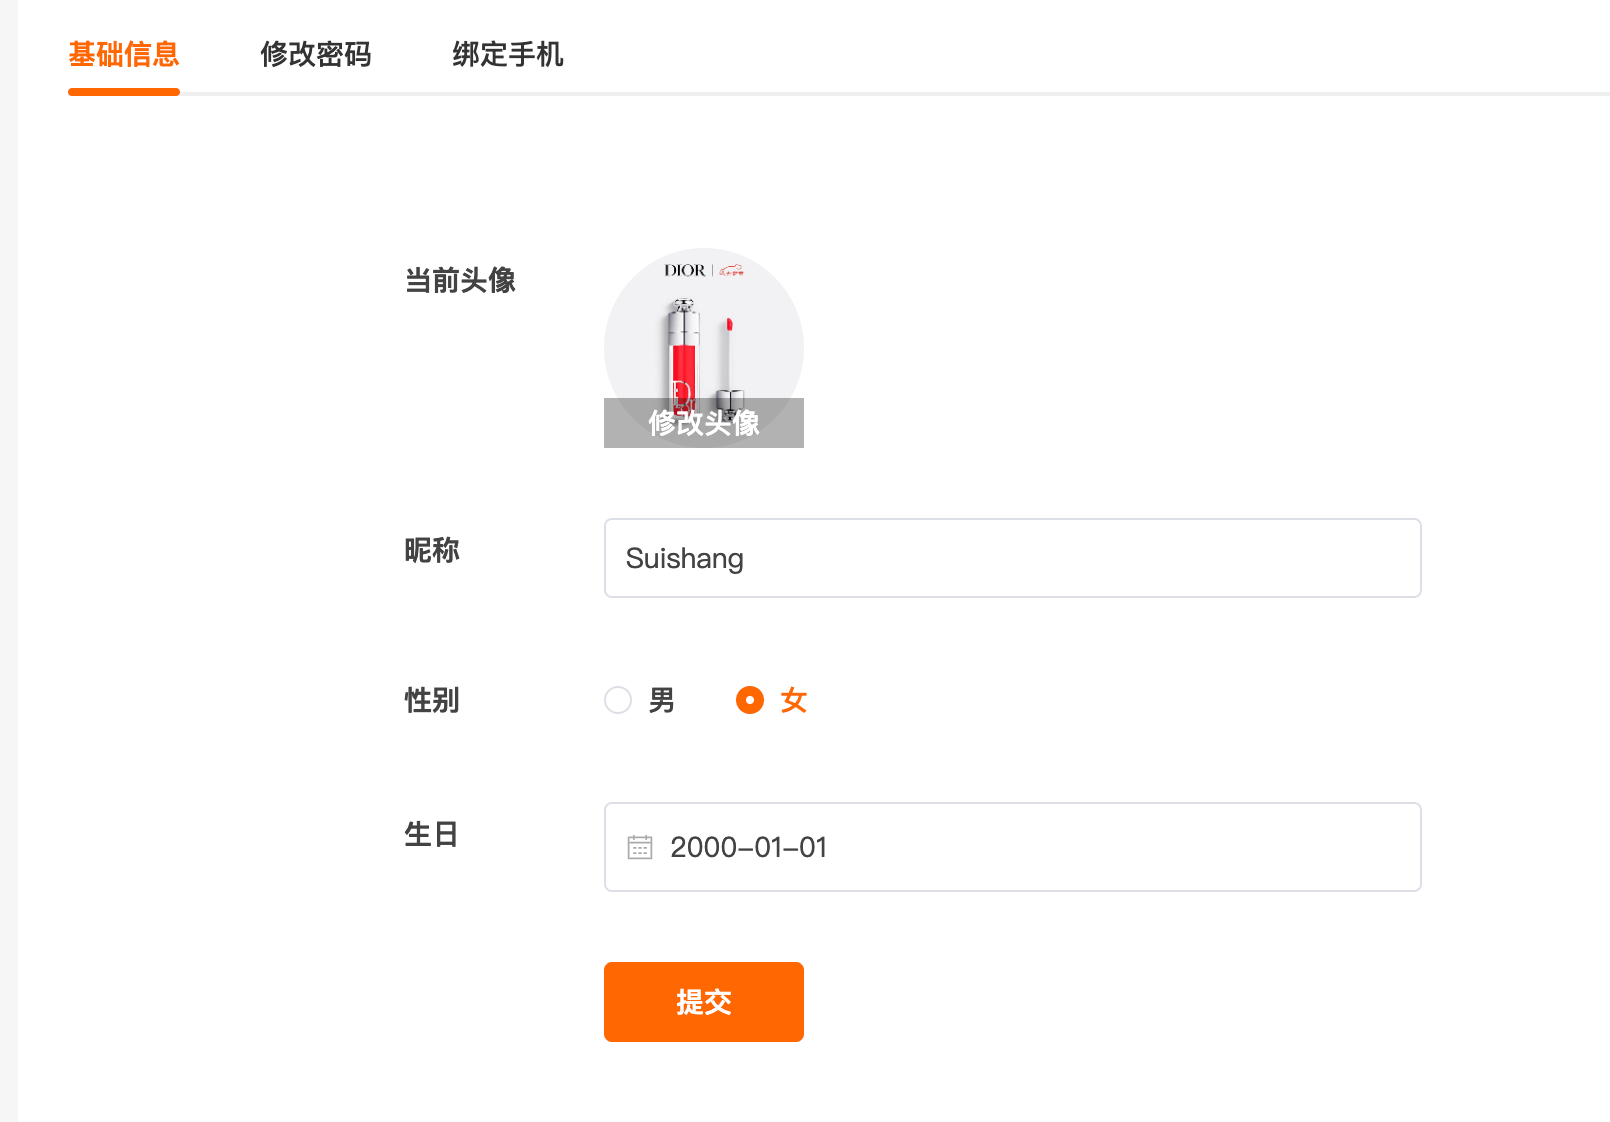Click the 生日 field label
The width and height of the screenshot is (1610, 1122).
432,834
